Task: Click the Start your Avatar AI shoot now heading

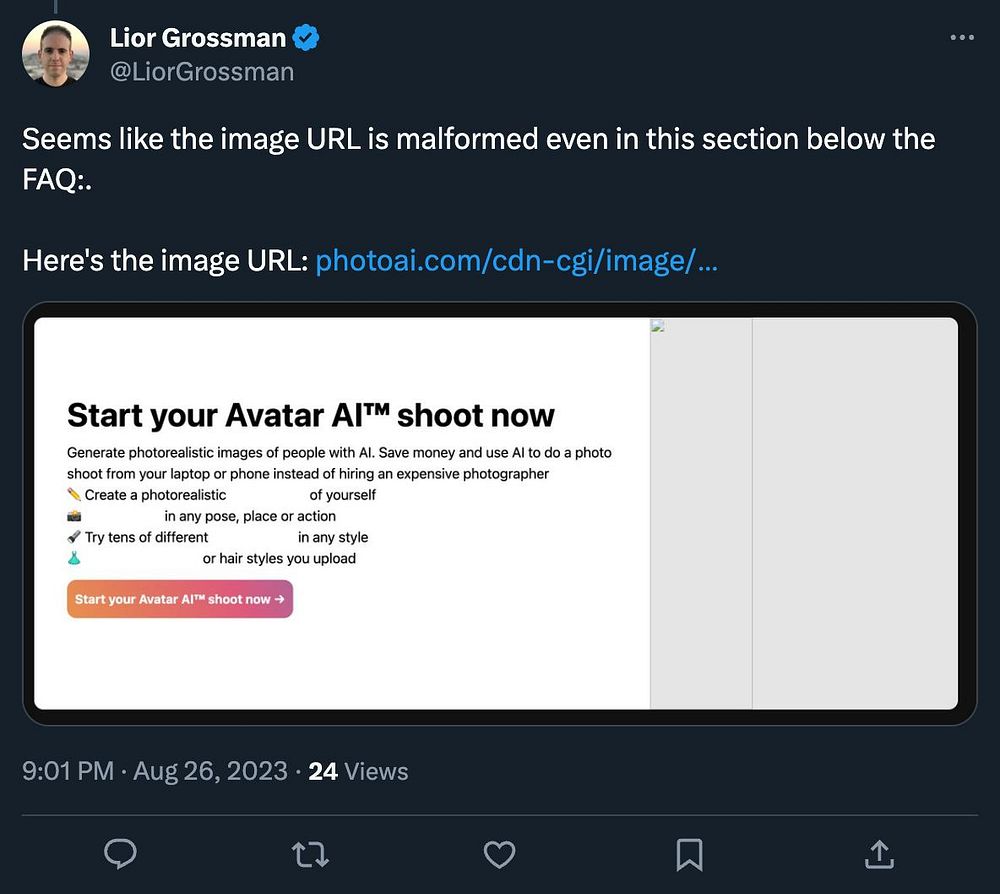Action: pyautogui.click(x=310, y=415)
